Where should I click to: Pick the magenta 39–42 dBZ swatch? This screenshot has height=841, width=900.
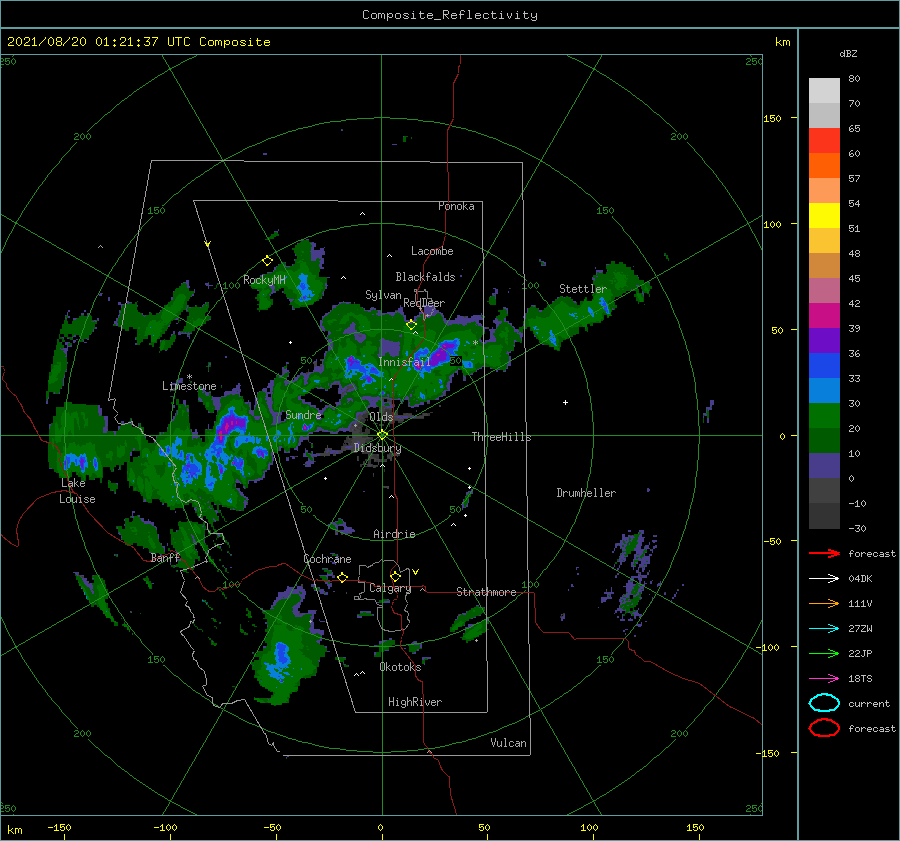coord(824,316)
